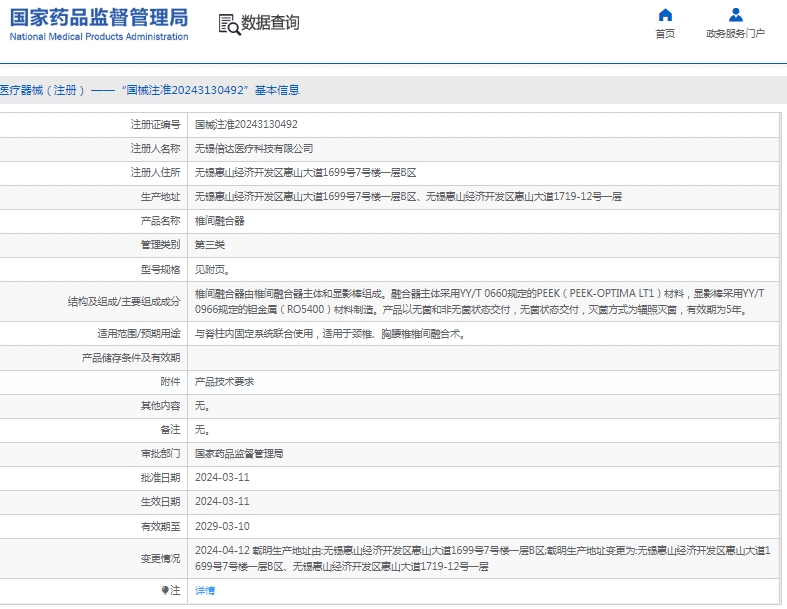This screenshot has height=609, width=787.
Task: Click approval date 2024-03-11 in 批准日期 row
Action: click(x=222, y=478)
